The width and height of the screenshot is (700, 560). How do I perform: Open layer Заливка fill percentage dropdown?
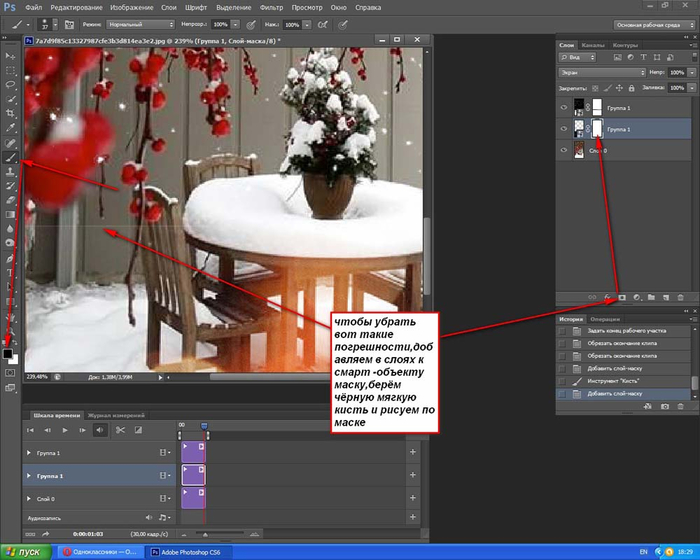coord(692,88)
